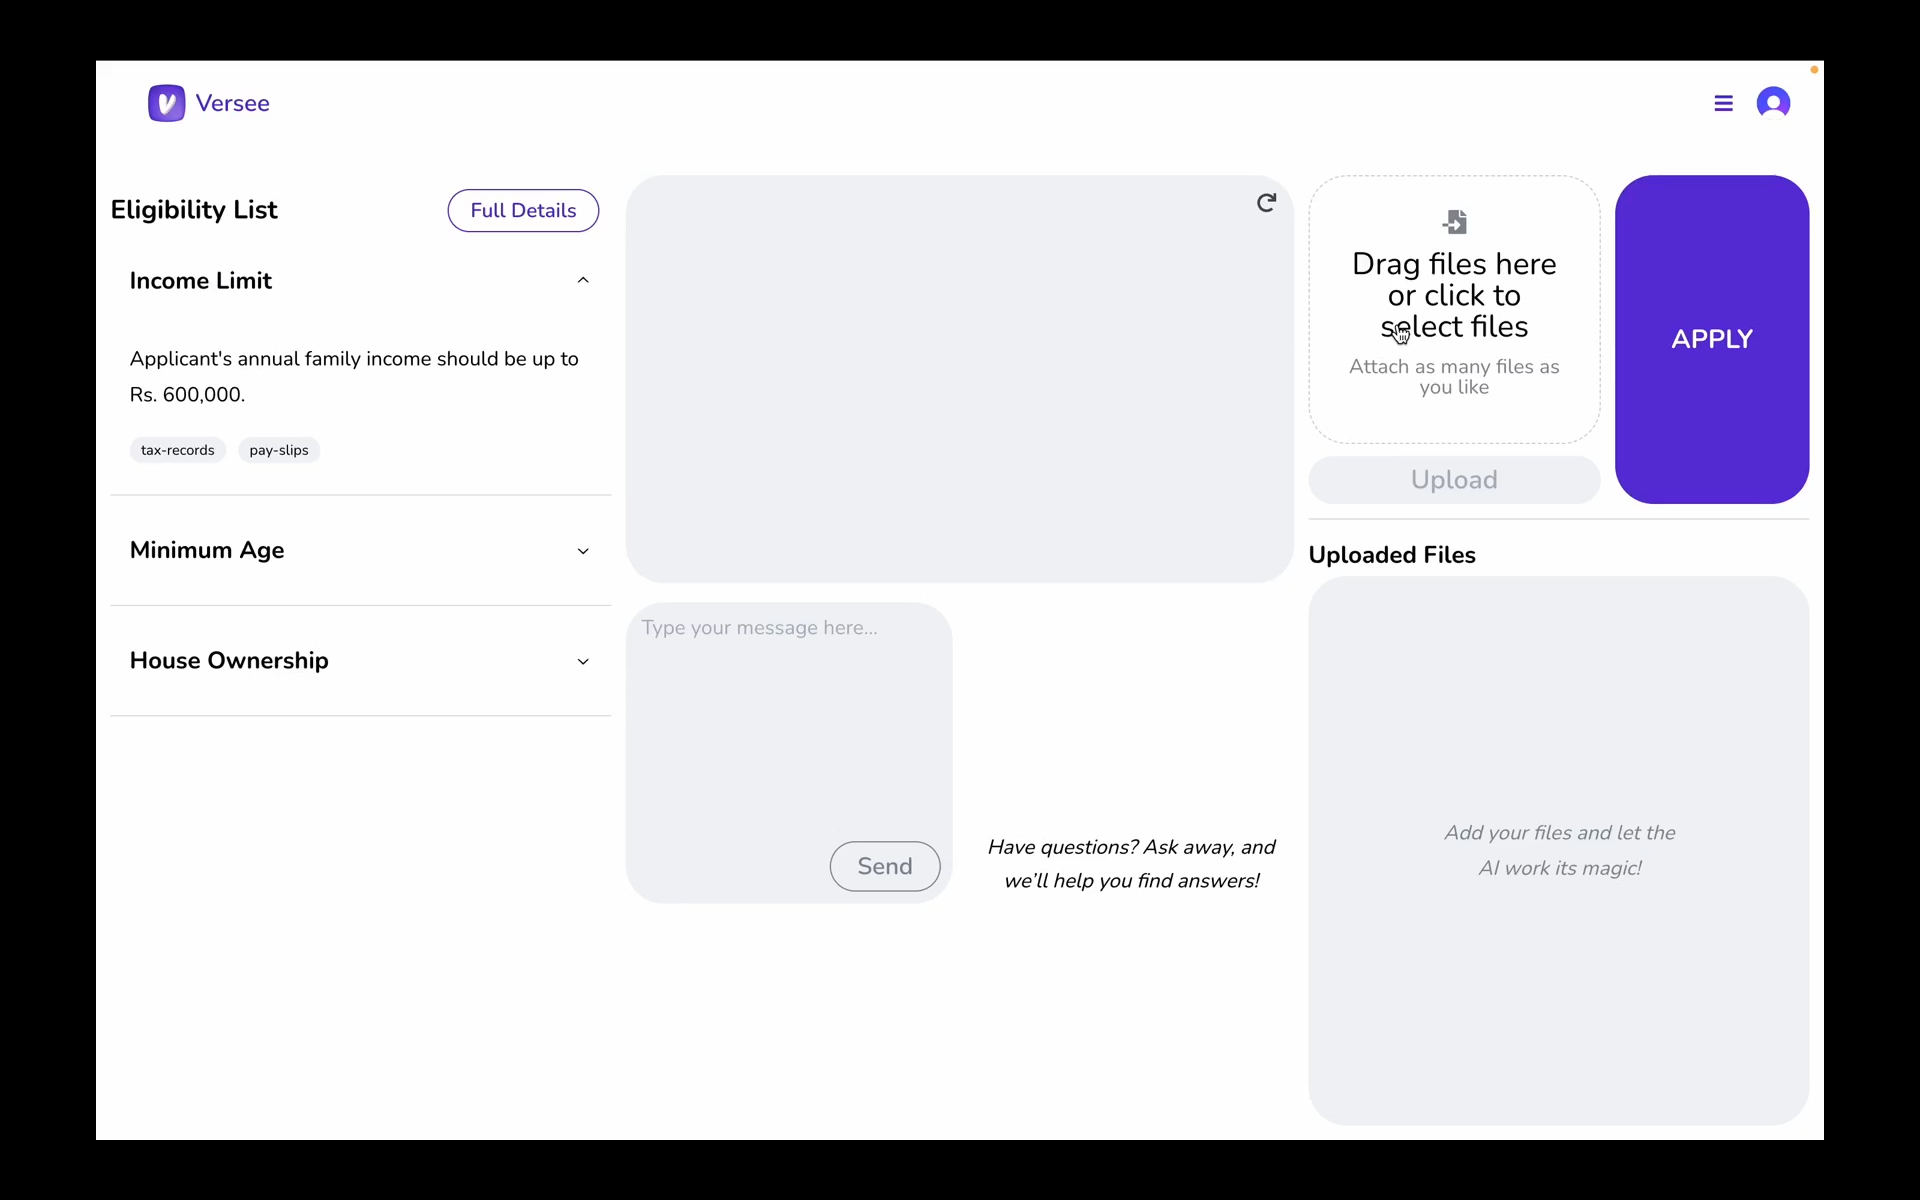Expand the Minimum Age section
Screen dimensions: 1920x1200
pyautogui.click(x=583, y=551)
